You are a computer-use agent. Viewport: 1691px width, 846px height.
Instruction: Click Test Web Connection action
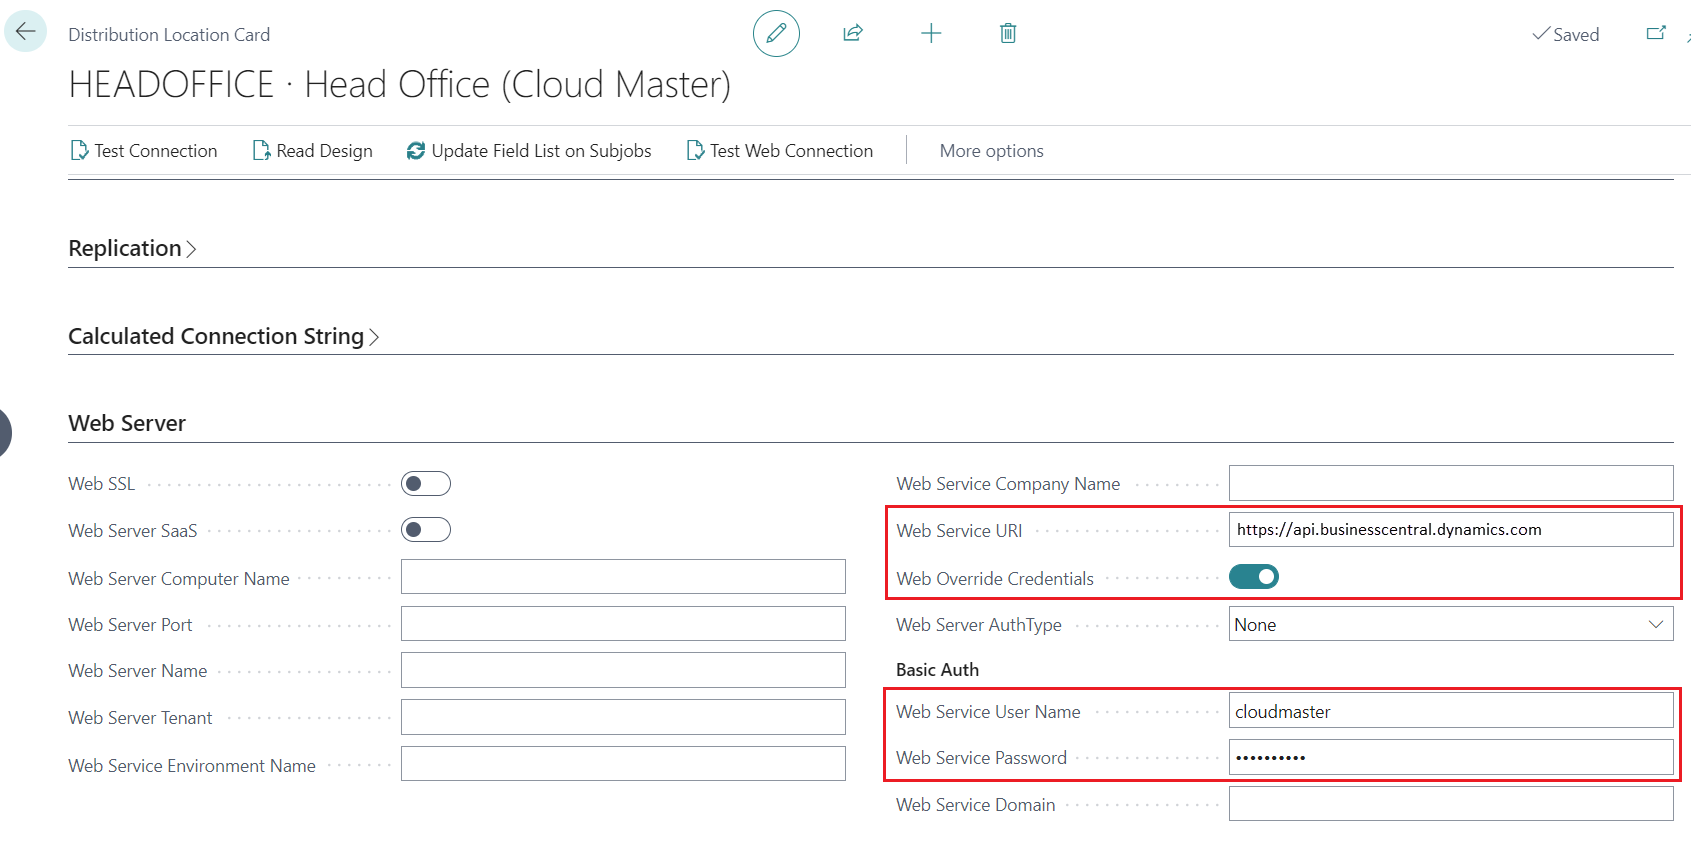click(780, 151)
